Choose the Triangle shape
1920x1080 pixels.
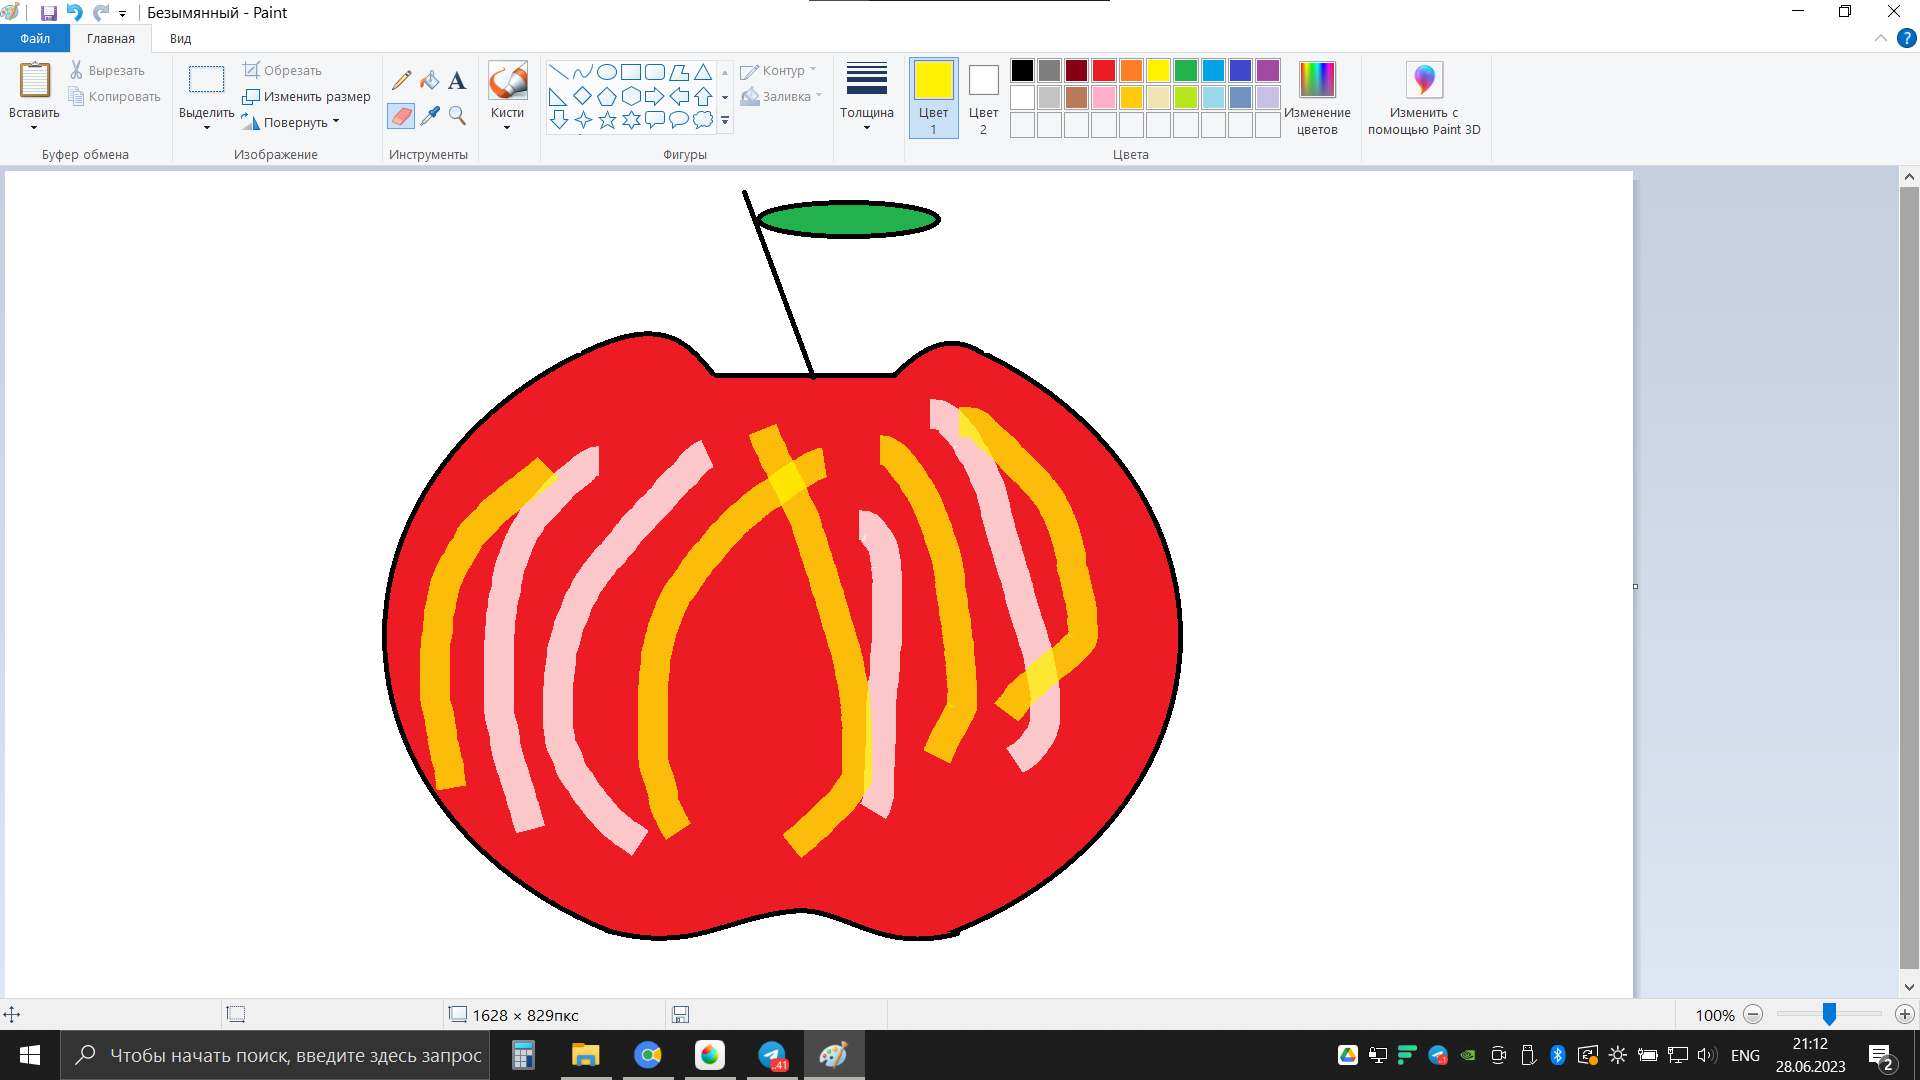tap(703, 72)
